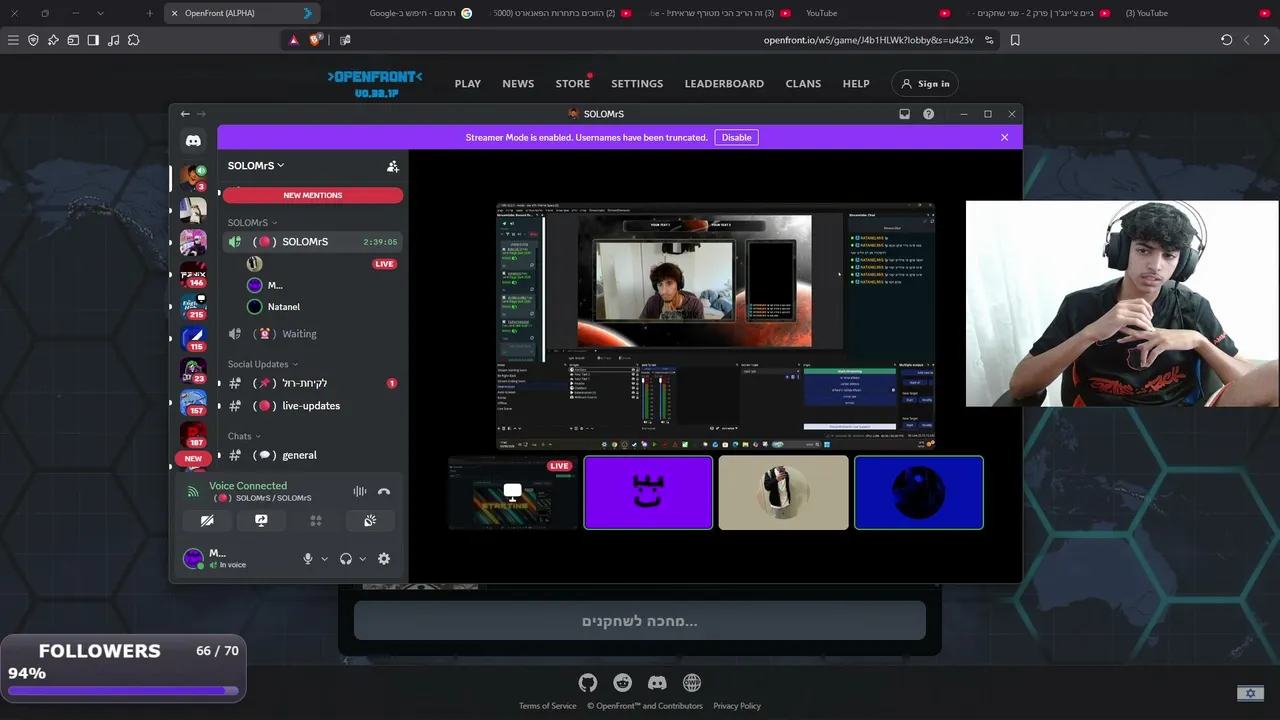The image size is (1280, 720).
Task: Open the browser sidebar panel icon
Action: (x=93, y=40)
